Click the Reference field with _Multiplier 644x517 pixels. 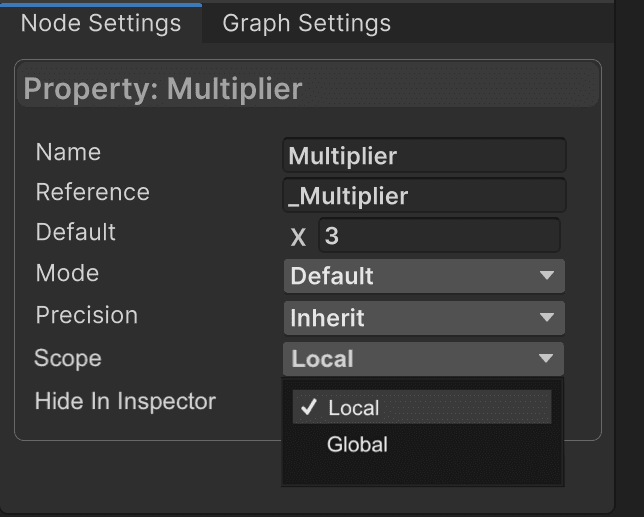[x=424, y=196]
